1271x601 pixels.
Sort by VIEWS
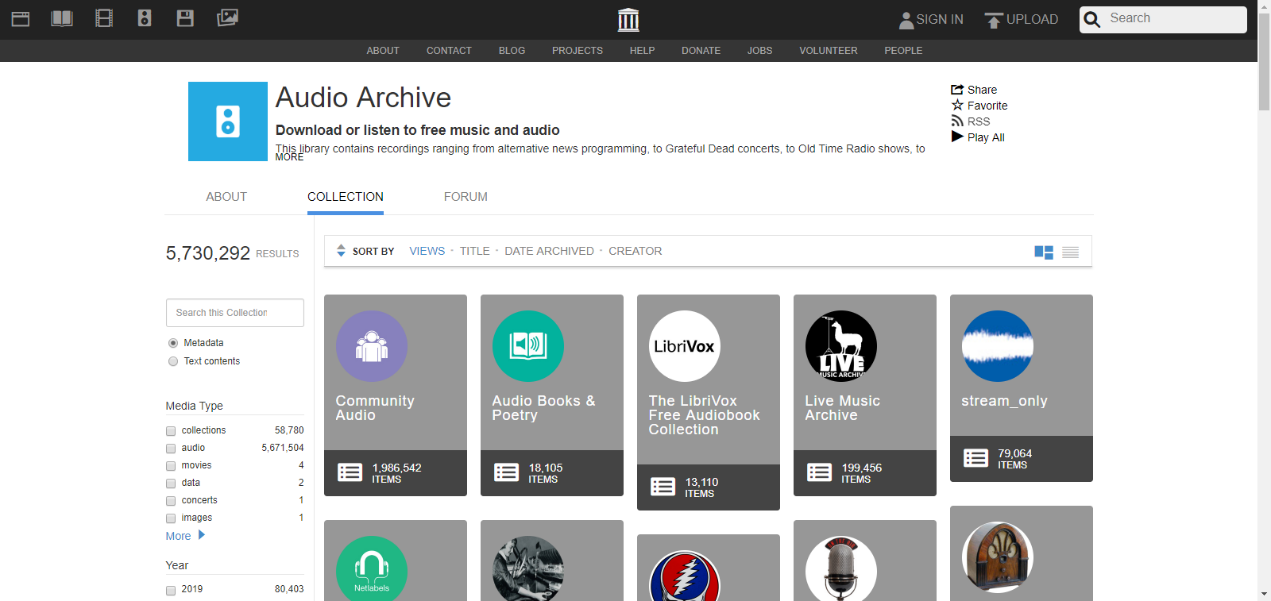click(427, 251)
